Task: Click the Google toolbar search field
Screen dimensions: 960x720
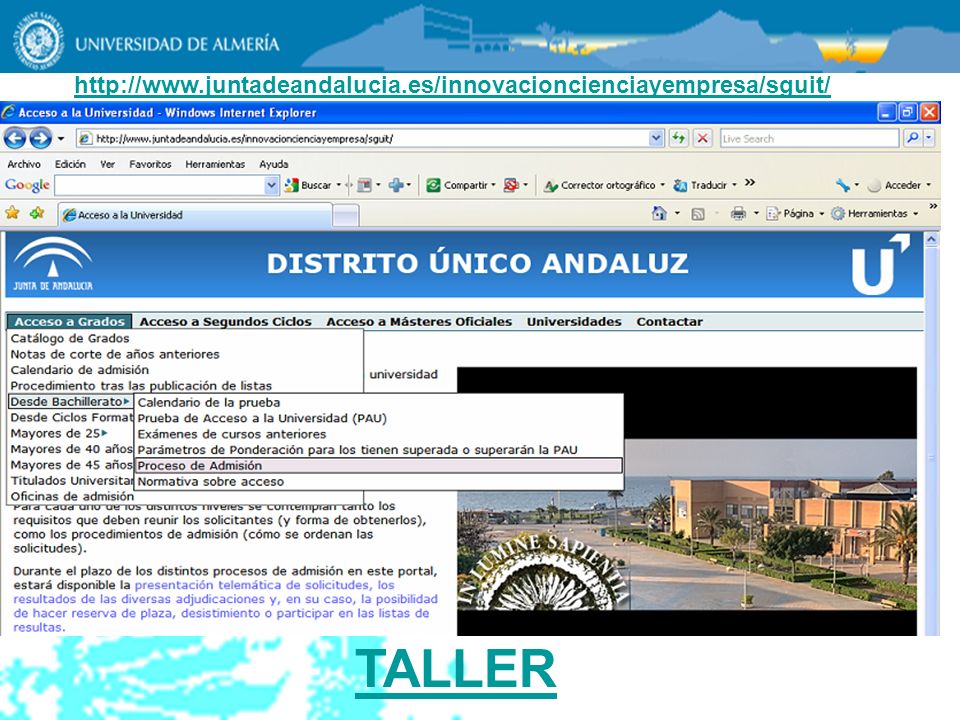Action: pos(160,185)
